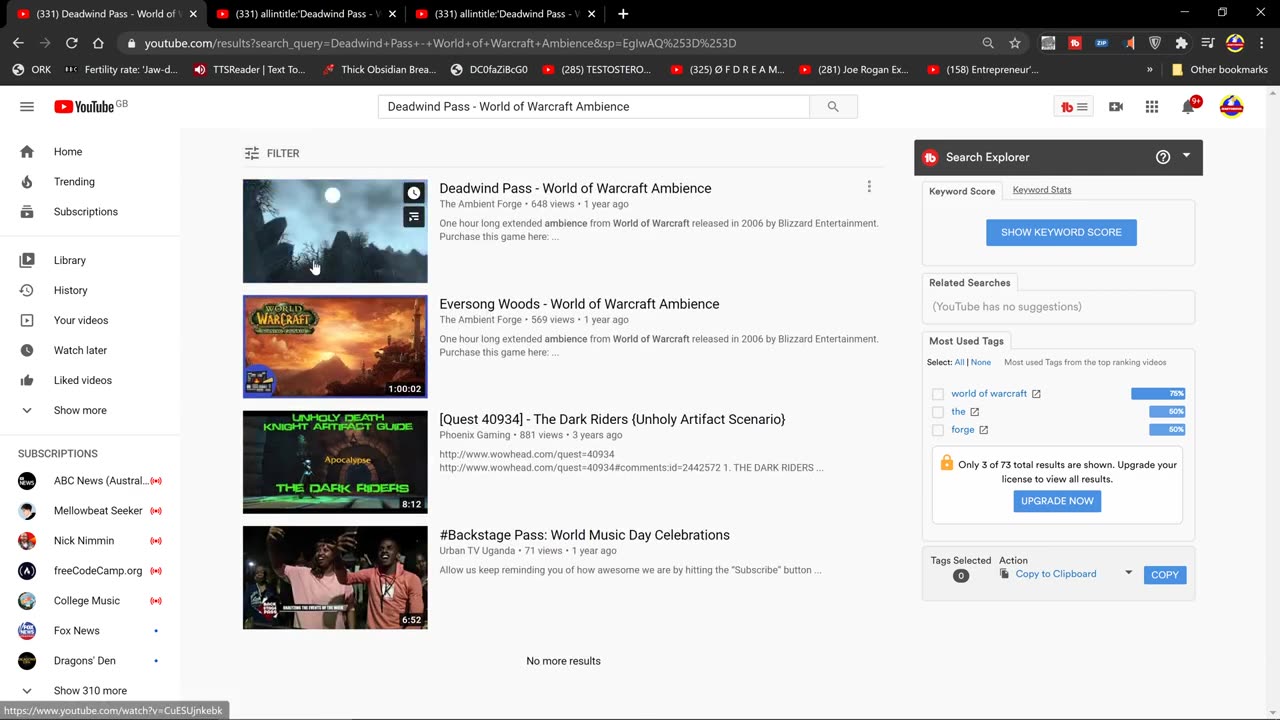Tick the 'world of warcraft' tag checkbox
The width and height of the screenshot is (1280, 720).
click(937, 394)
